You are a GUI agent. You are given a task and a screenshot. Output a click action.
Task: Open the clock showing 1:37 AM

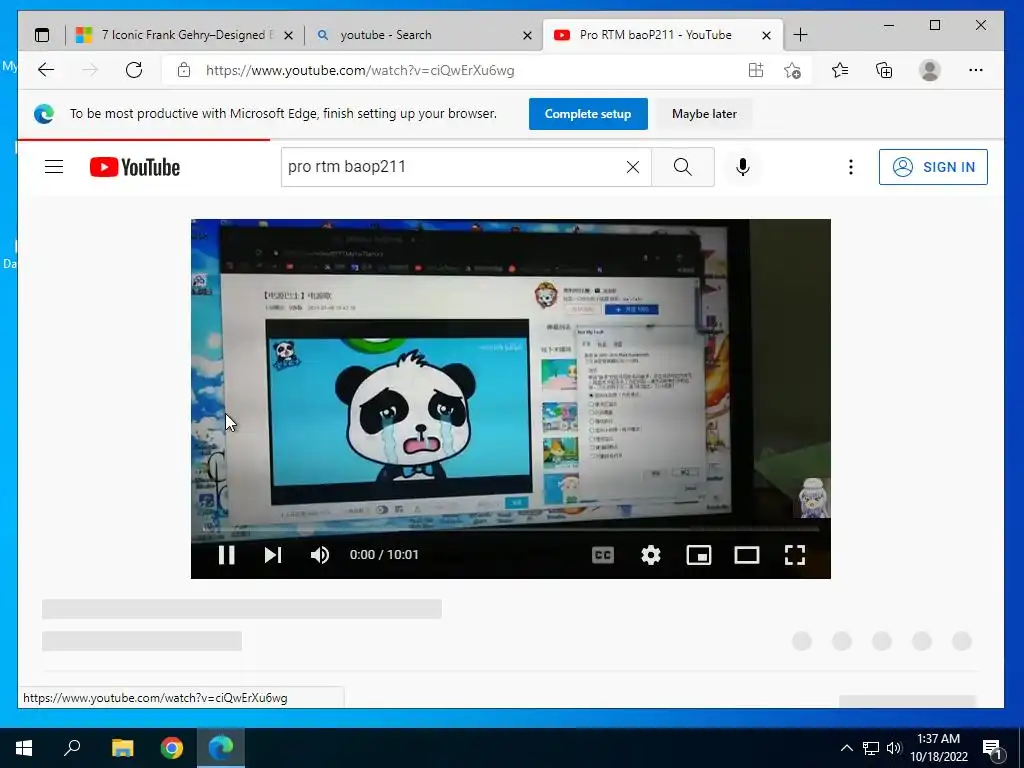pyautogui.click(x=939, y=748)
